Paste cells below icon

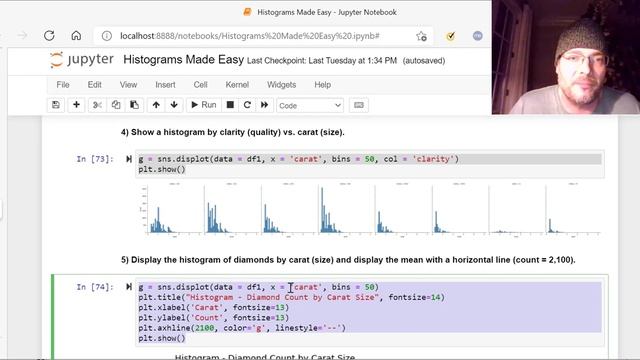point(134,105)
